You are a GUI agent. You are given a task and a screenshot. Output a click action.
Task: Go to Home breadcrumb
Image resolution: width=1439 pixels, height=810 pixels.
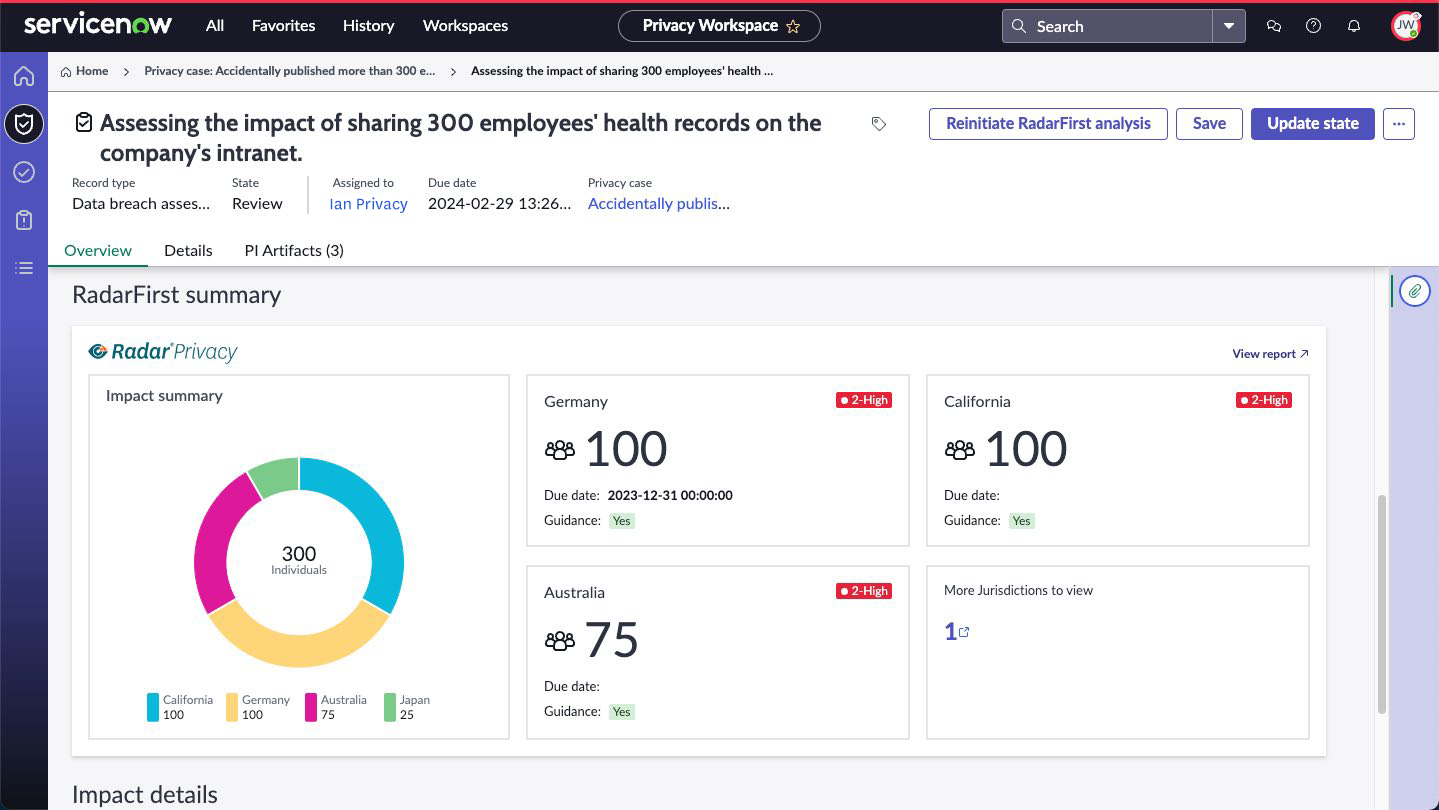84,71
